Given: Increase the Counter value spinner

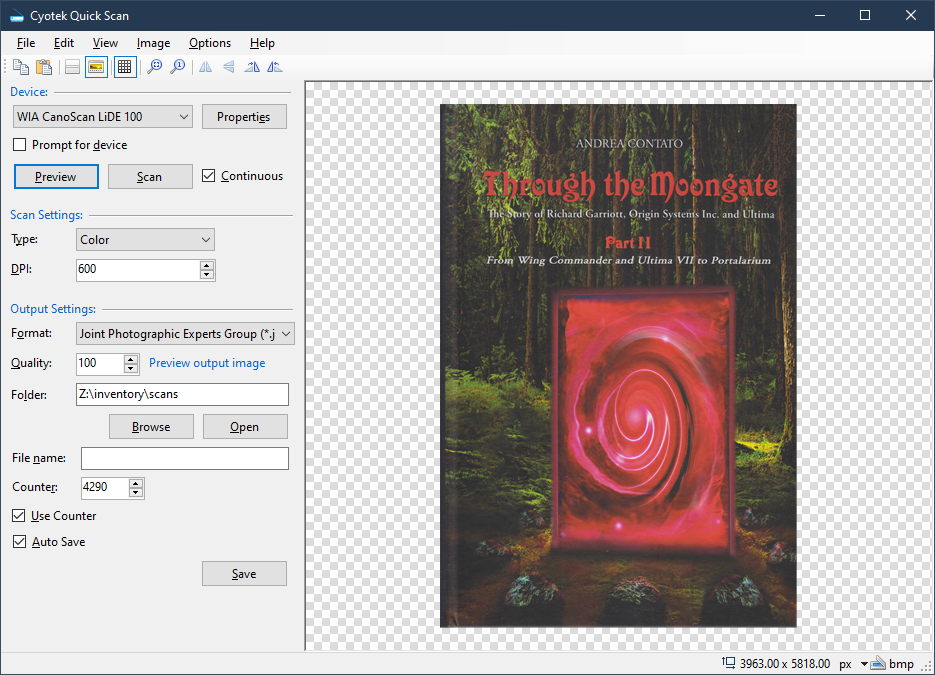Looking at the screenshot, I should pos(136,483).
